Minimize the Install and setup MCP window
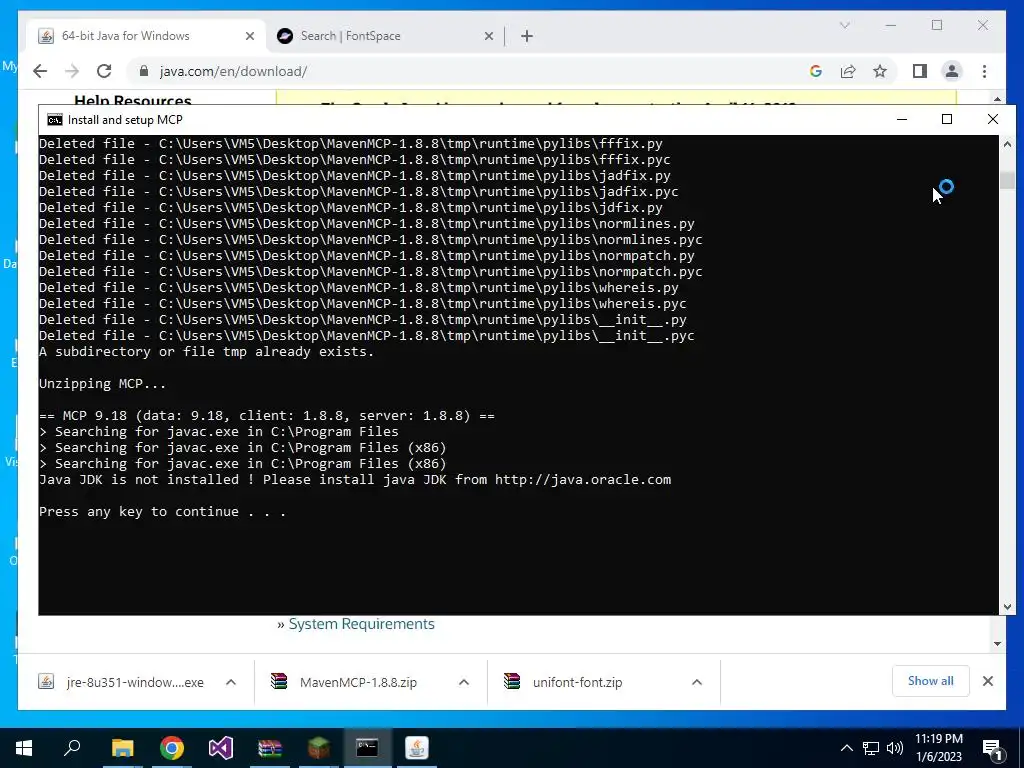Image resolution: width=1024 pixels, height=768 pixels. tap(902, 119)
